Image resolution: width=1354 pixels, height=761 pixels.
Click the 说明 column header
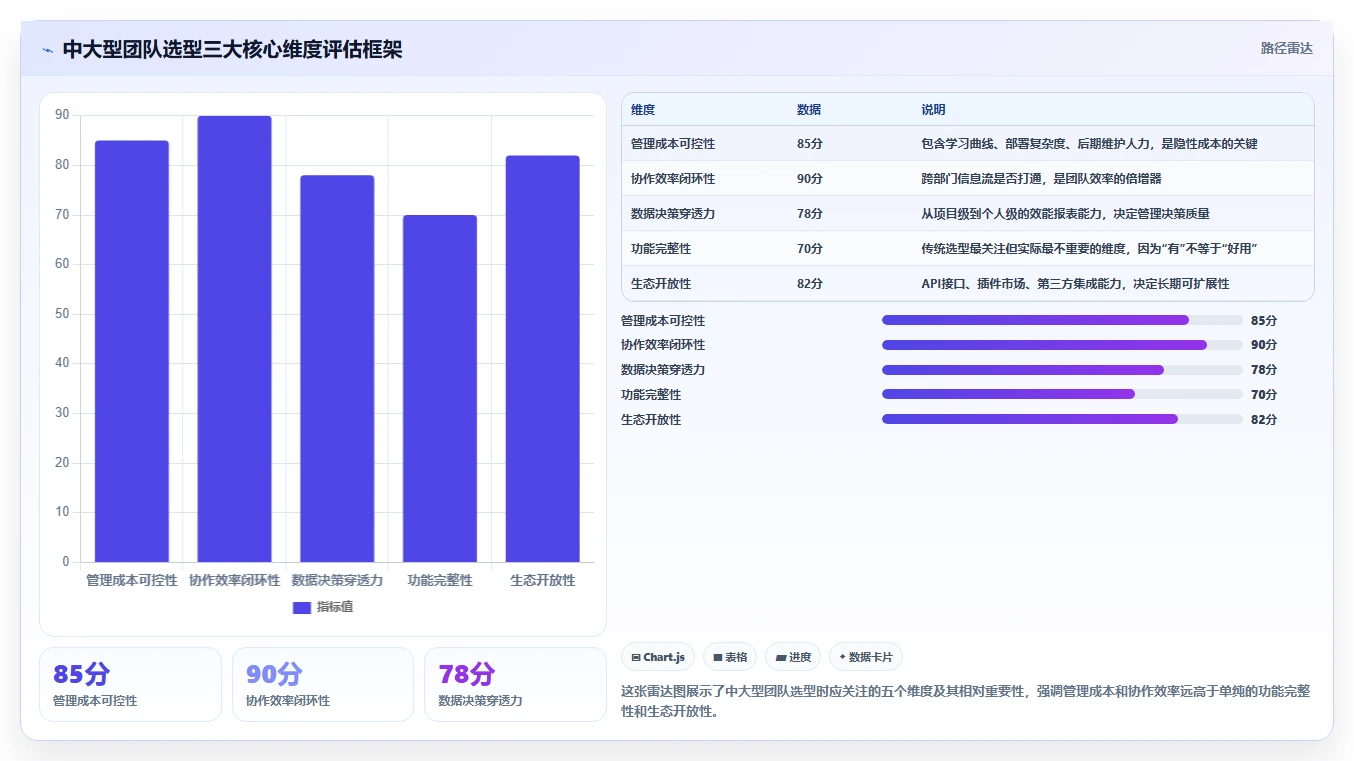tap(933, 110)
